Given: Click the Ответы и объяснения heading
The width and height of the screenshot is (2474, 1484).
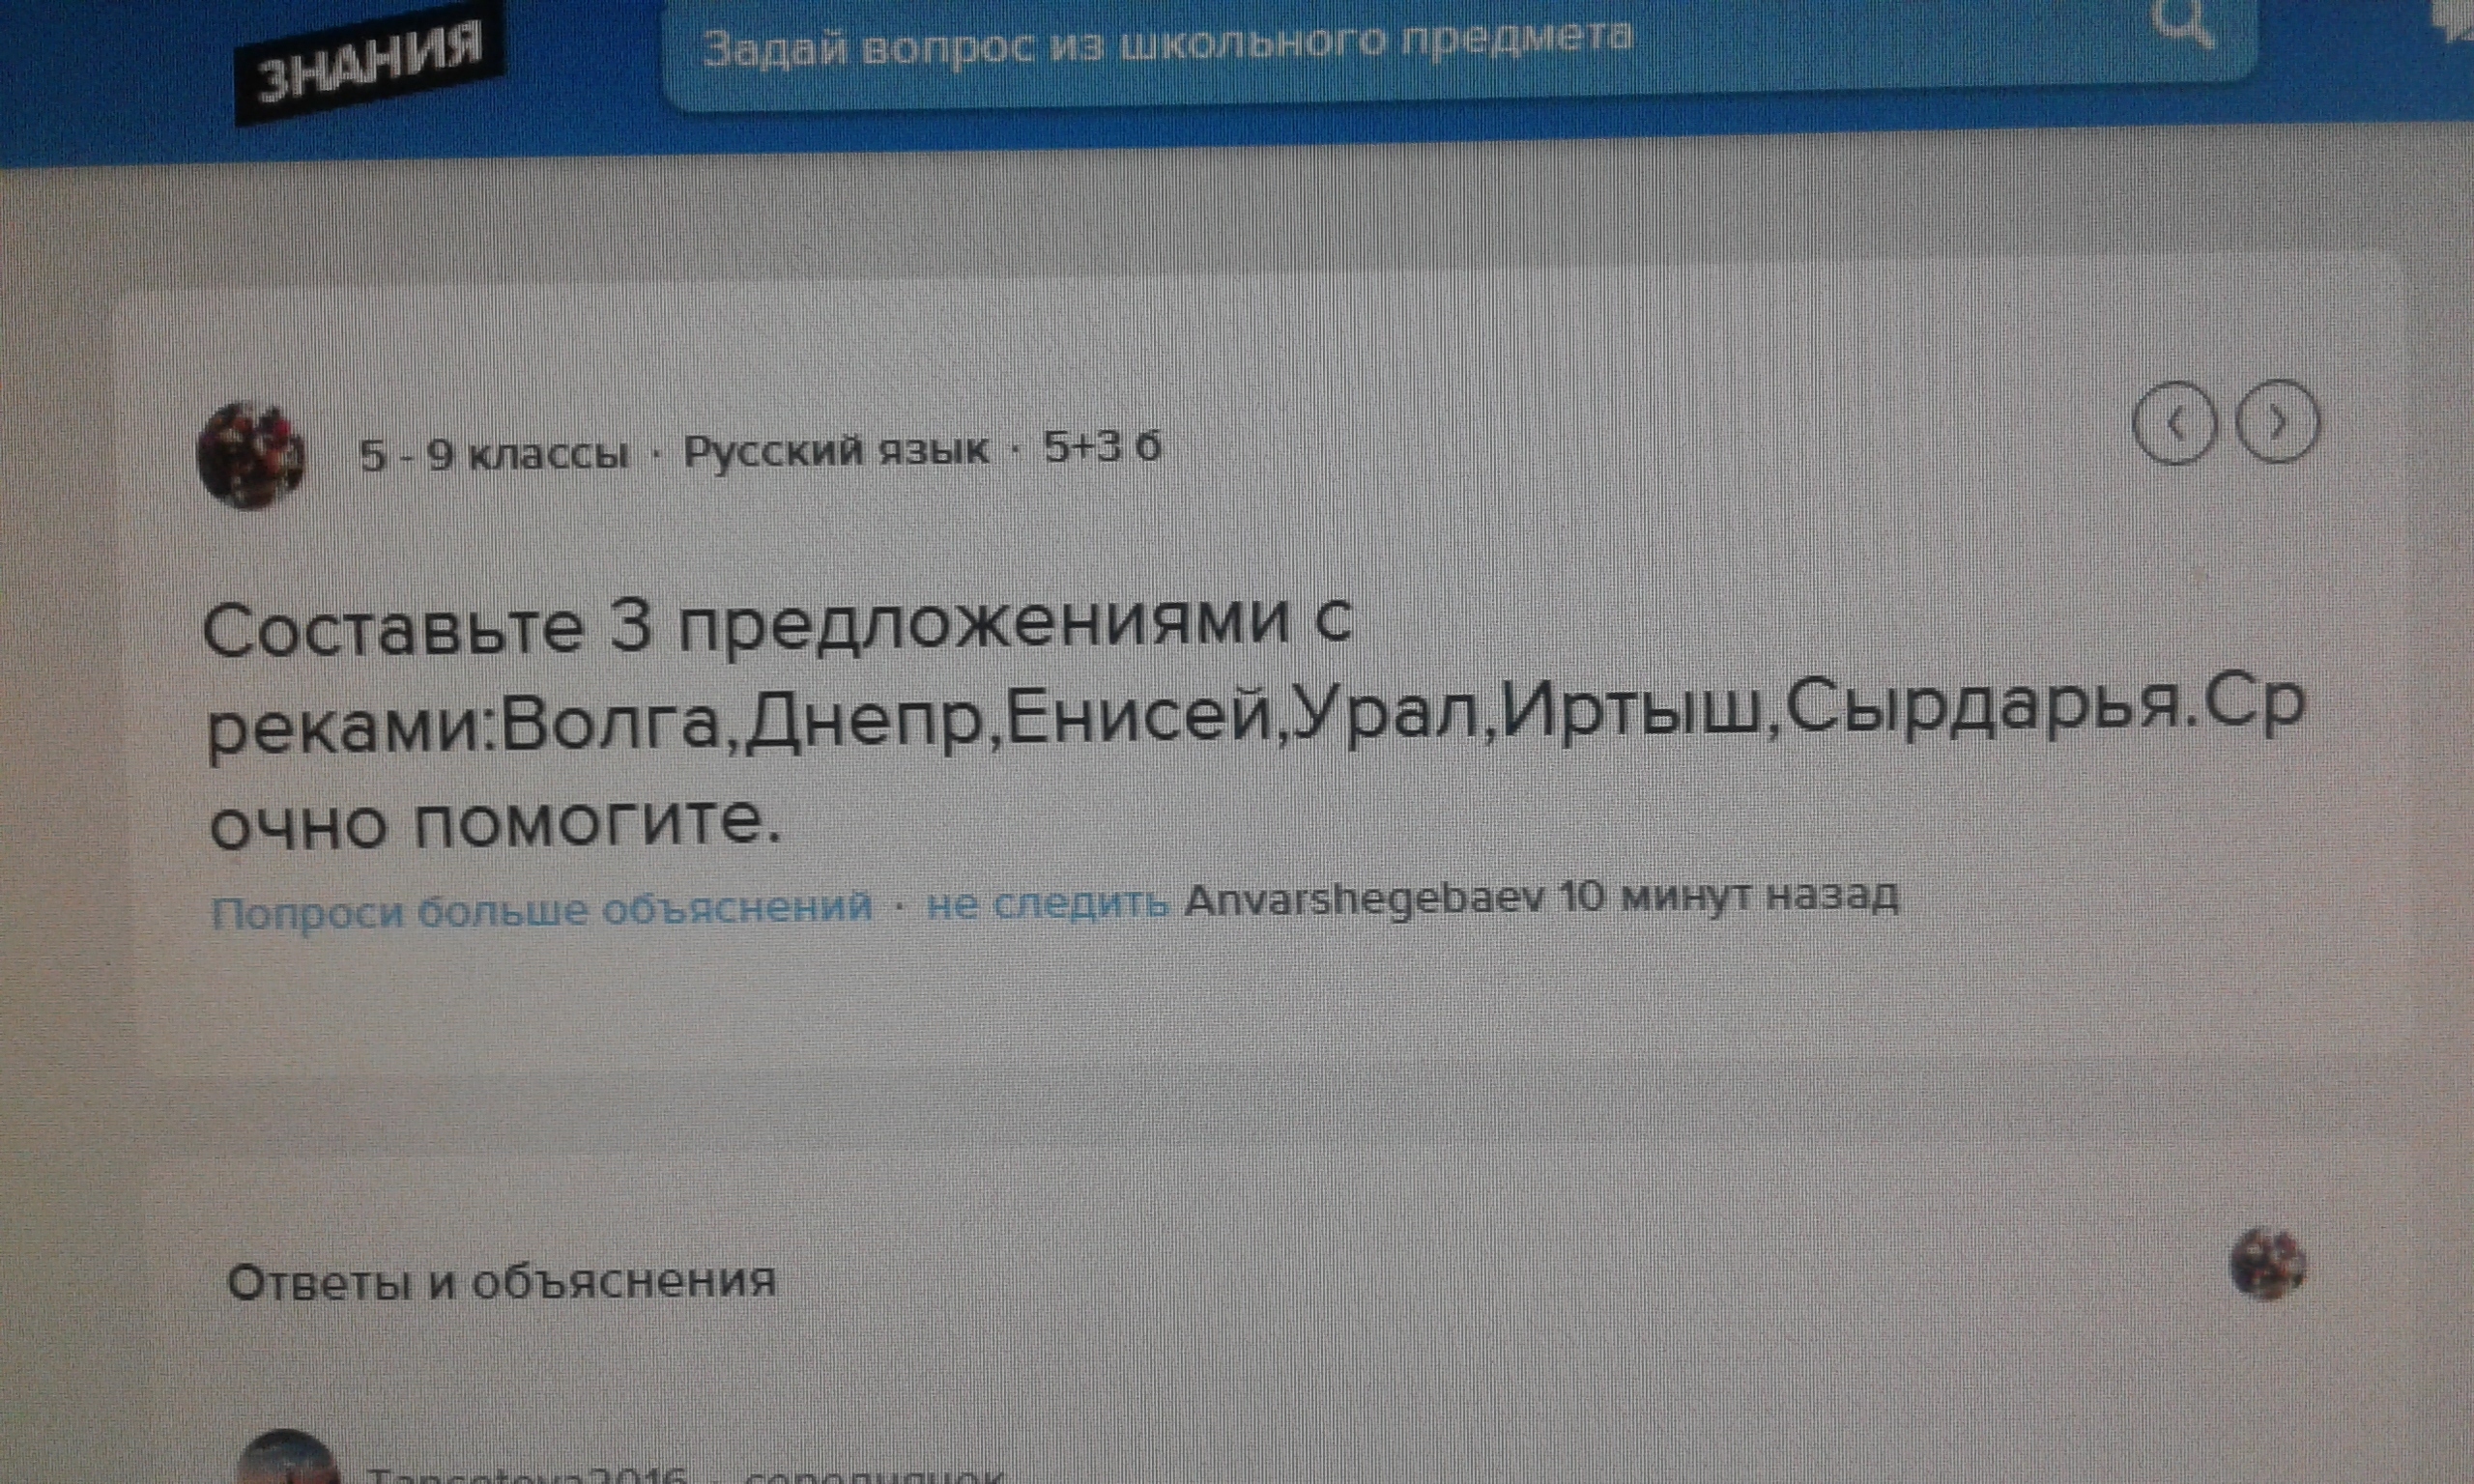Looking at the screenshot, I should tap(501, 1282).
